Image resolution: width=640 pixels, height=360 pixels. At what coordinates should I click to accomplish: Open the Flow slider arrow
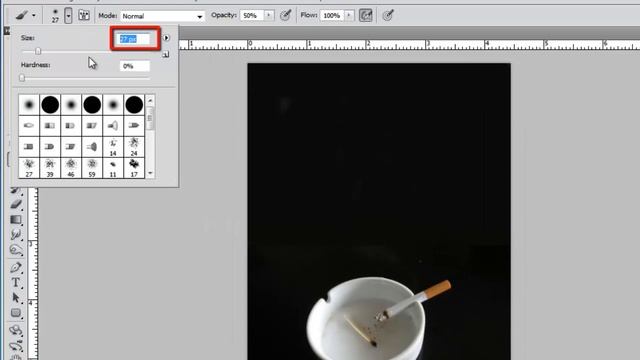(x=349, y=16)
